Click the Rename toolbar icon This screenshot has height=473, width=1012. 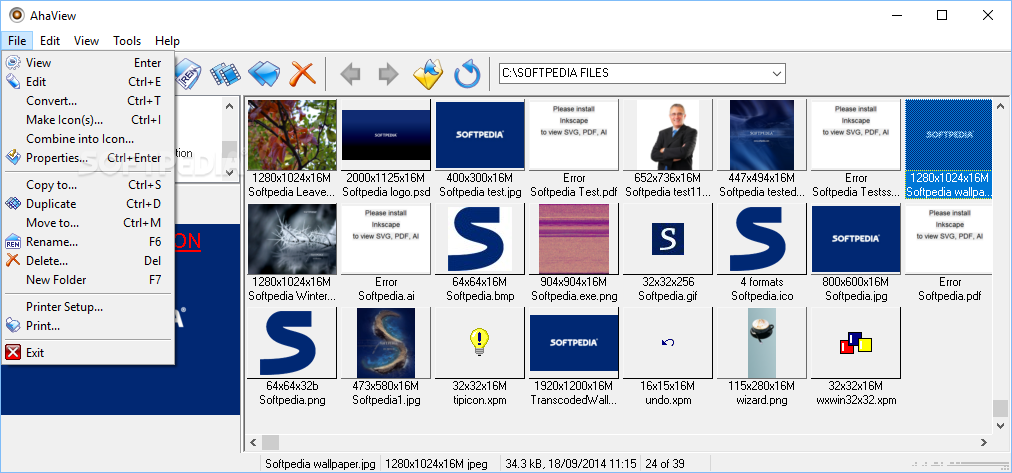[188, 73]
